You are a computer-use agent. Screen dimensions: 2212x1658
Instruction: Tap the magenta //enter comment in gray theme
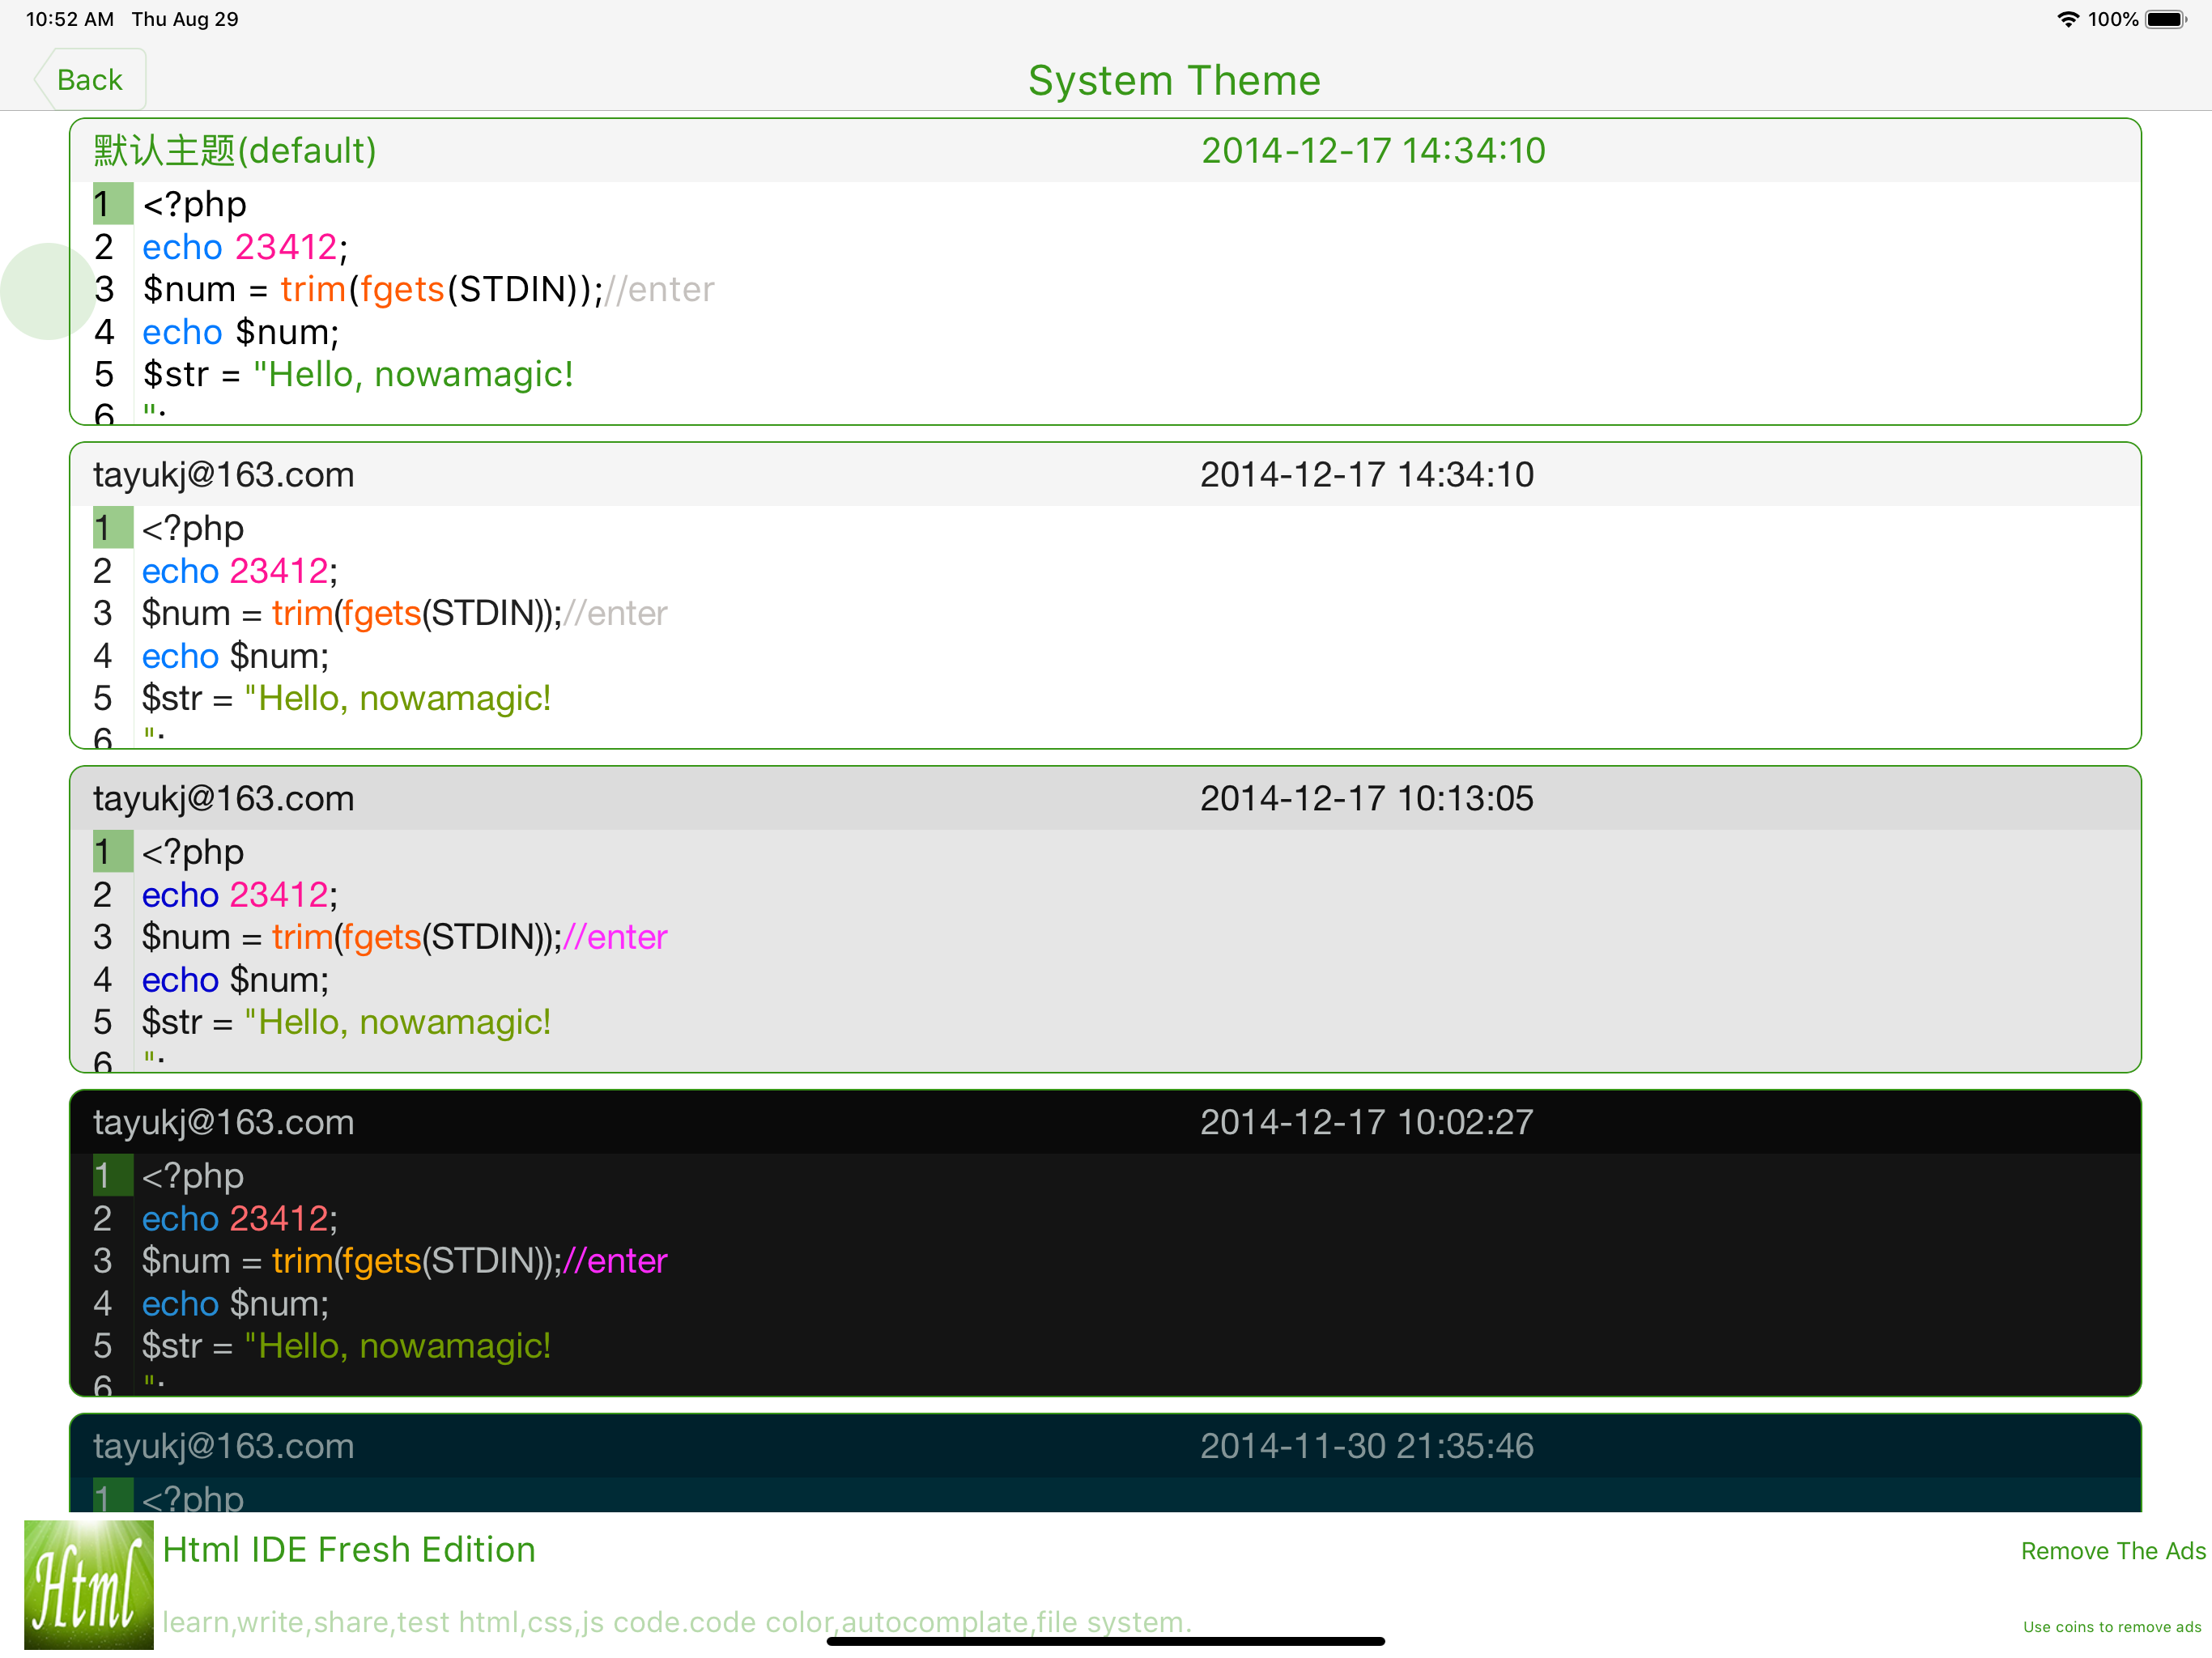point(615,937)
